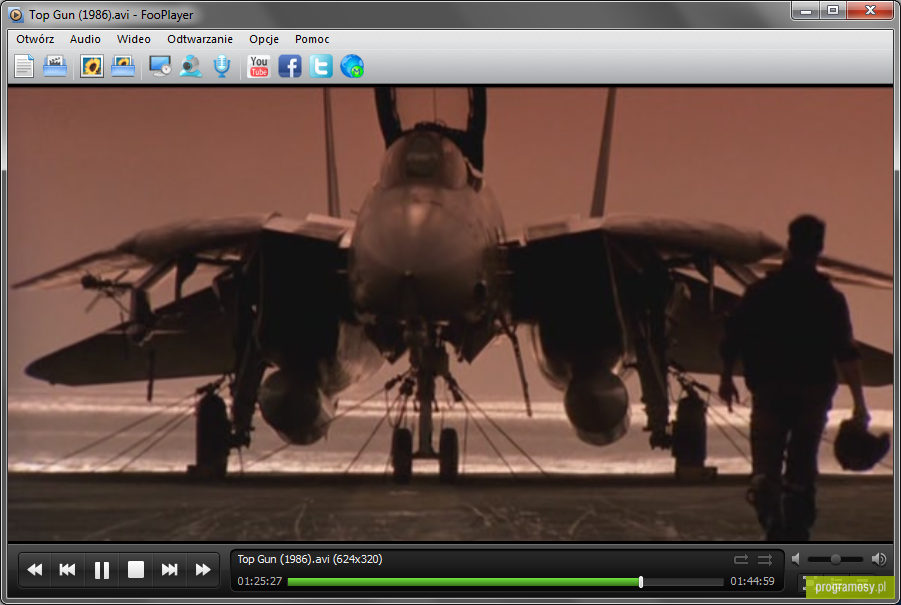This screenshot has height=605, width=901.
Task: Fast-forward the video with double-right arrows
Action: pos(203,569)
